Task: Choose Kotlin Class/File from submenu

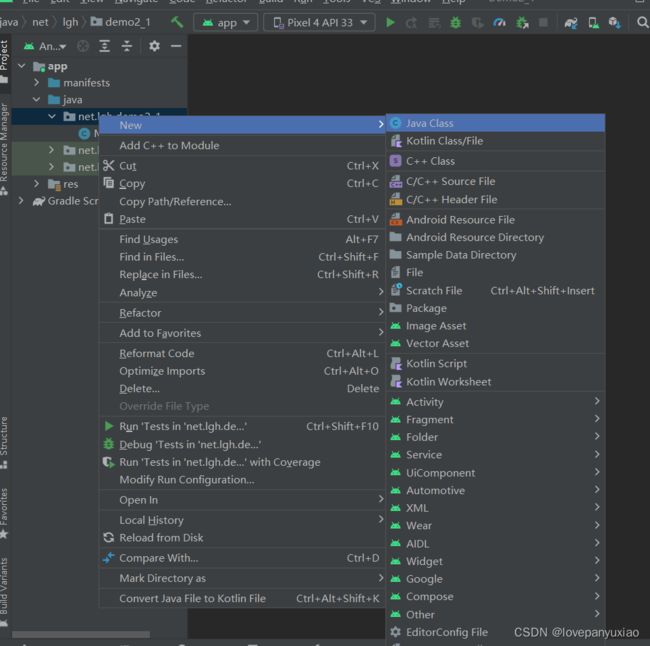Action: point(495,141)
